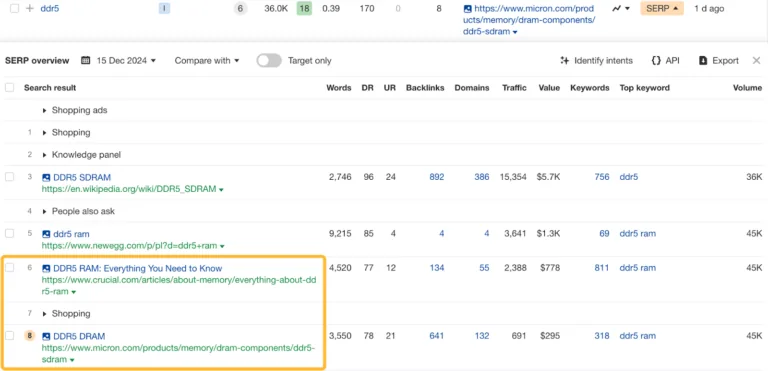The image size is (768, 371).
Task: Click the Export file icon
Action: pyautogui.click(x=703, y=61)
